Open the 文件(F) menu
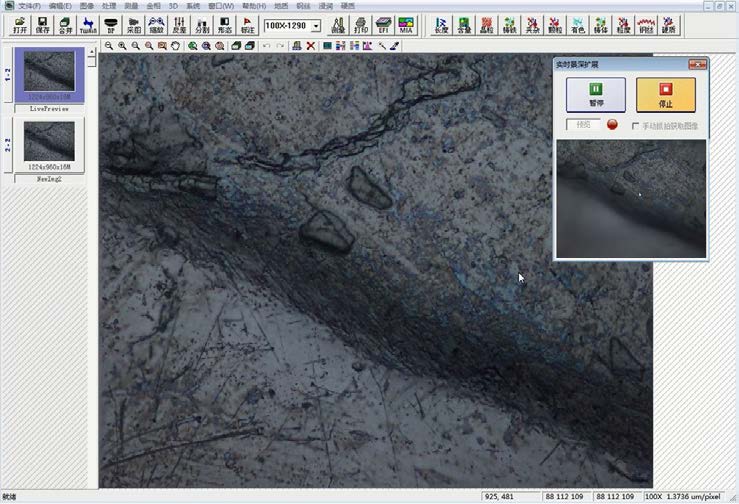Screen dimensions: 739x504 29,6
